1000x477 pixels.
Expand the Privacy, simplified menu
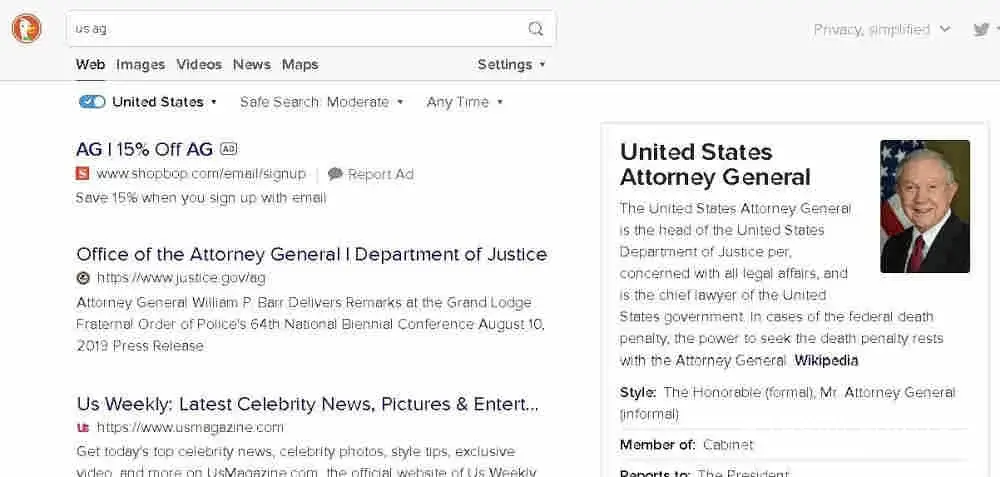click(x=882, y=29)
